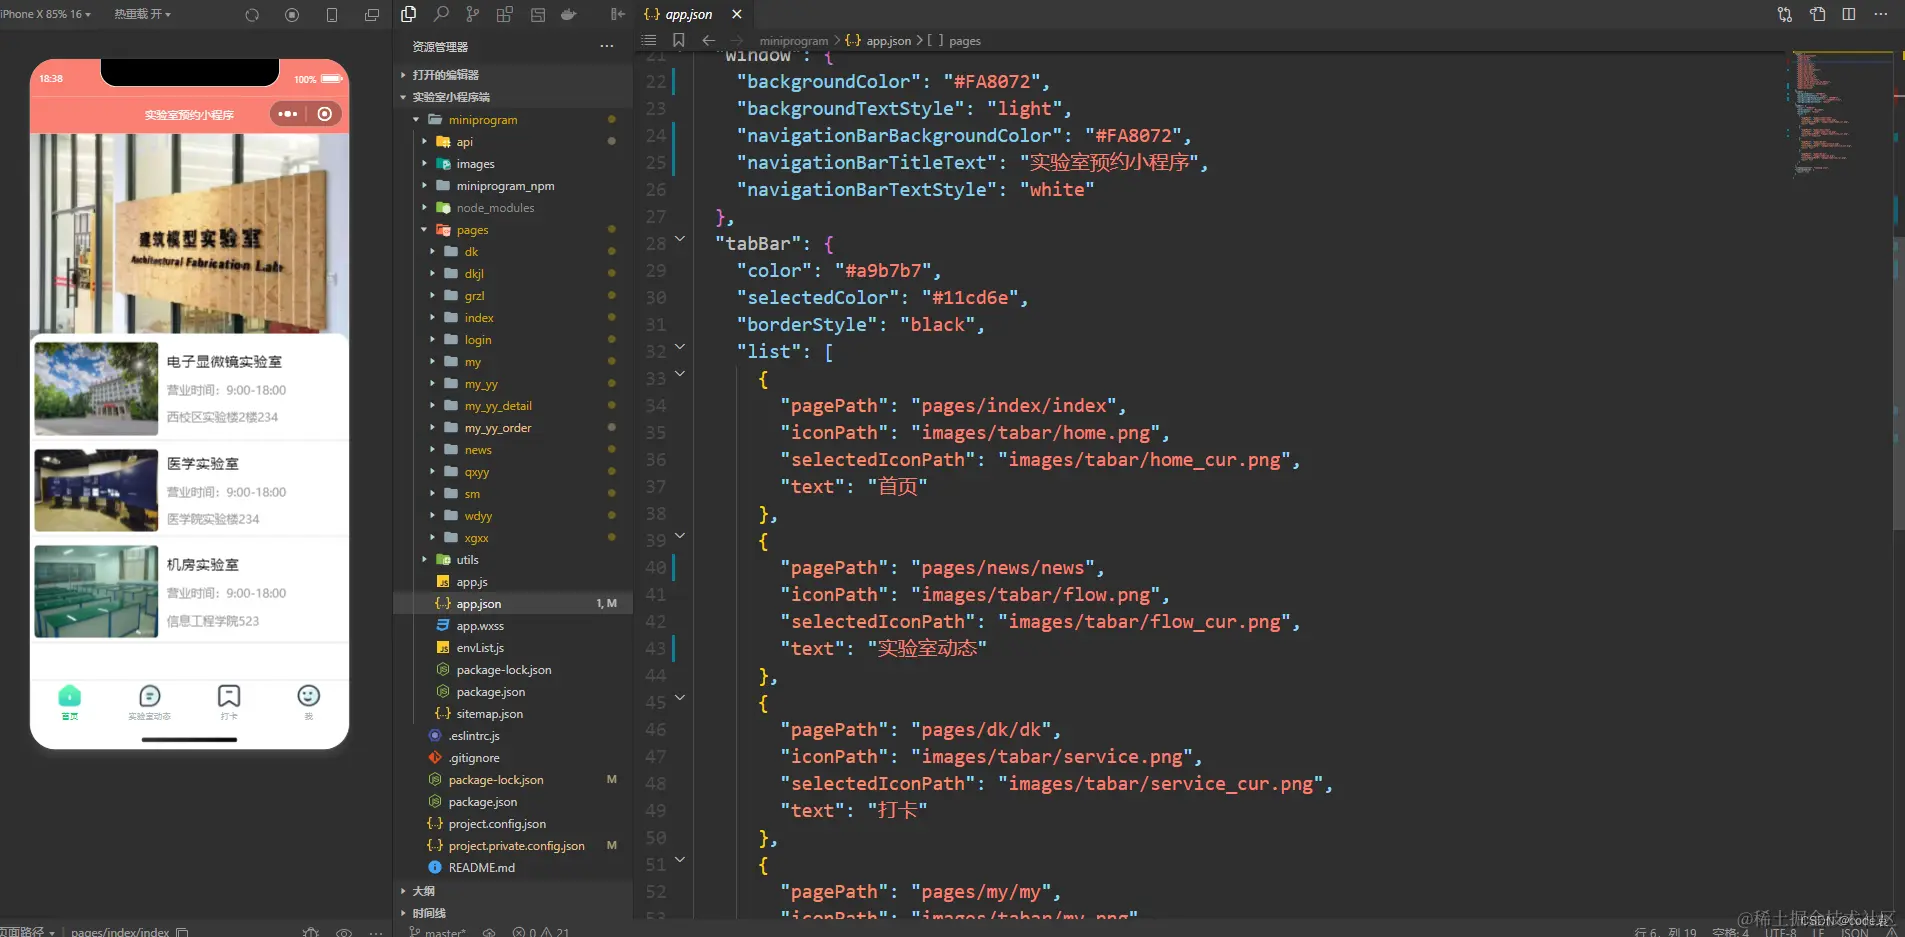Open the iPhone X device dropdown

coord(46,14)
